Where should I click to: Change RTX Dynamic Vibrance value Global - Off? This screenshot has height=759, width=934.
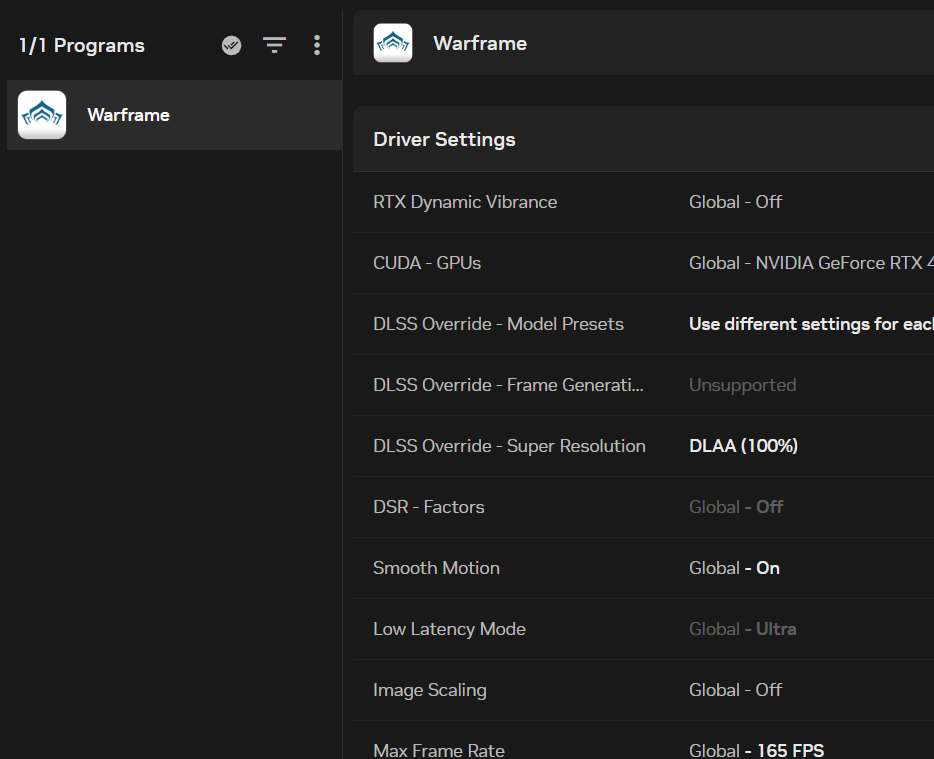[x=735, y=202]
